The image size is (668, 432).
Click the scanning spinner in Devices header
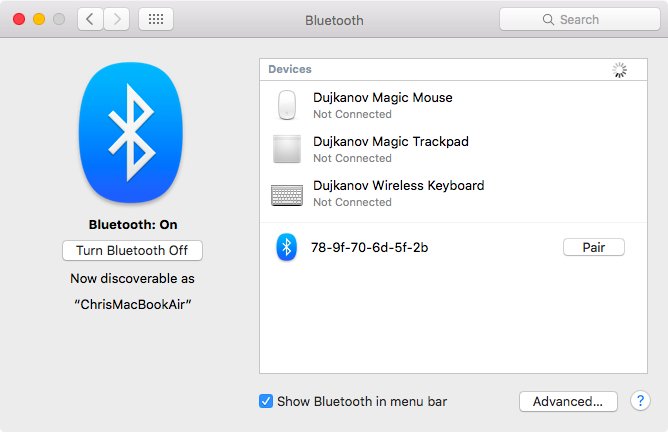click(x=619, y=70)
